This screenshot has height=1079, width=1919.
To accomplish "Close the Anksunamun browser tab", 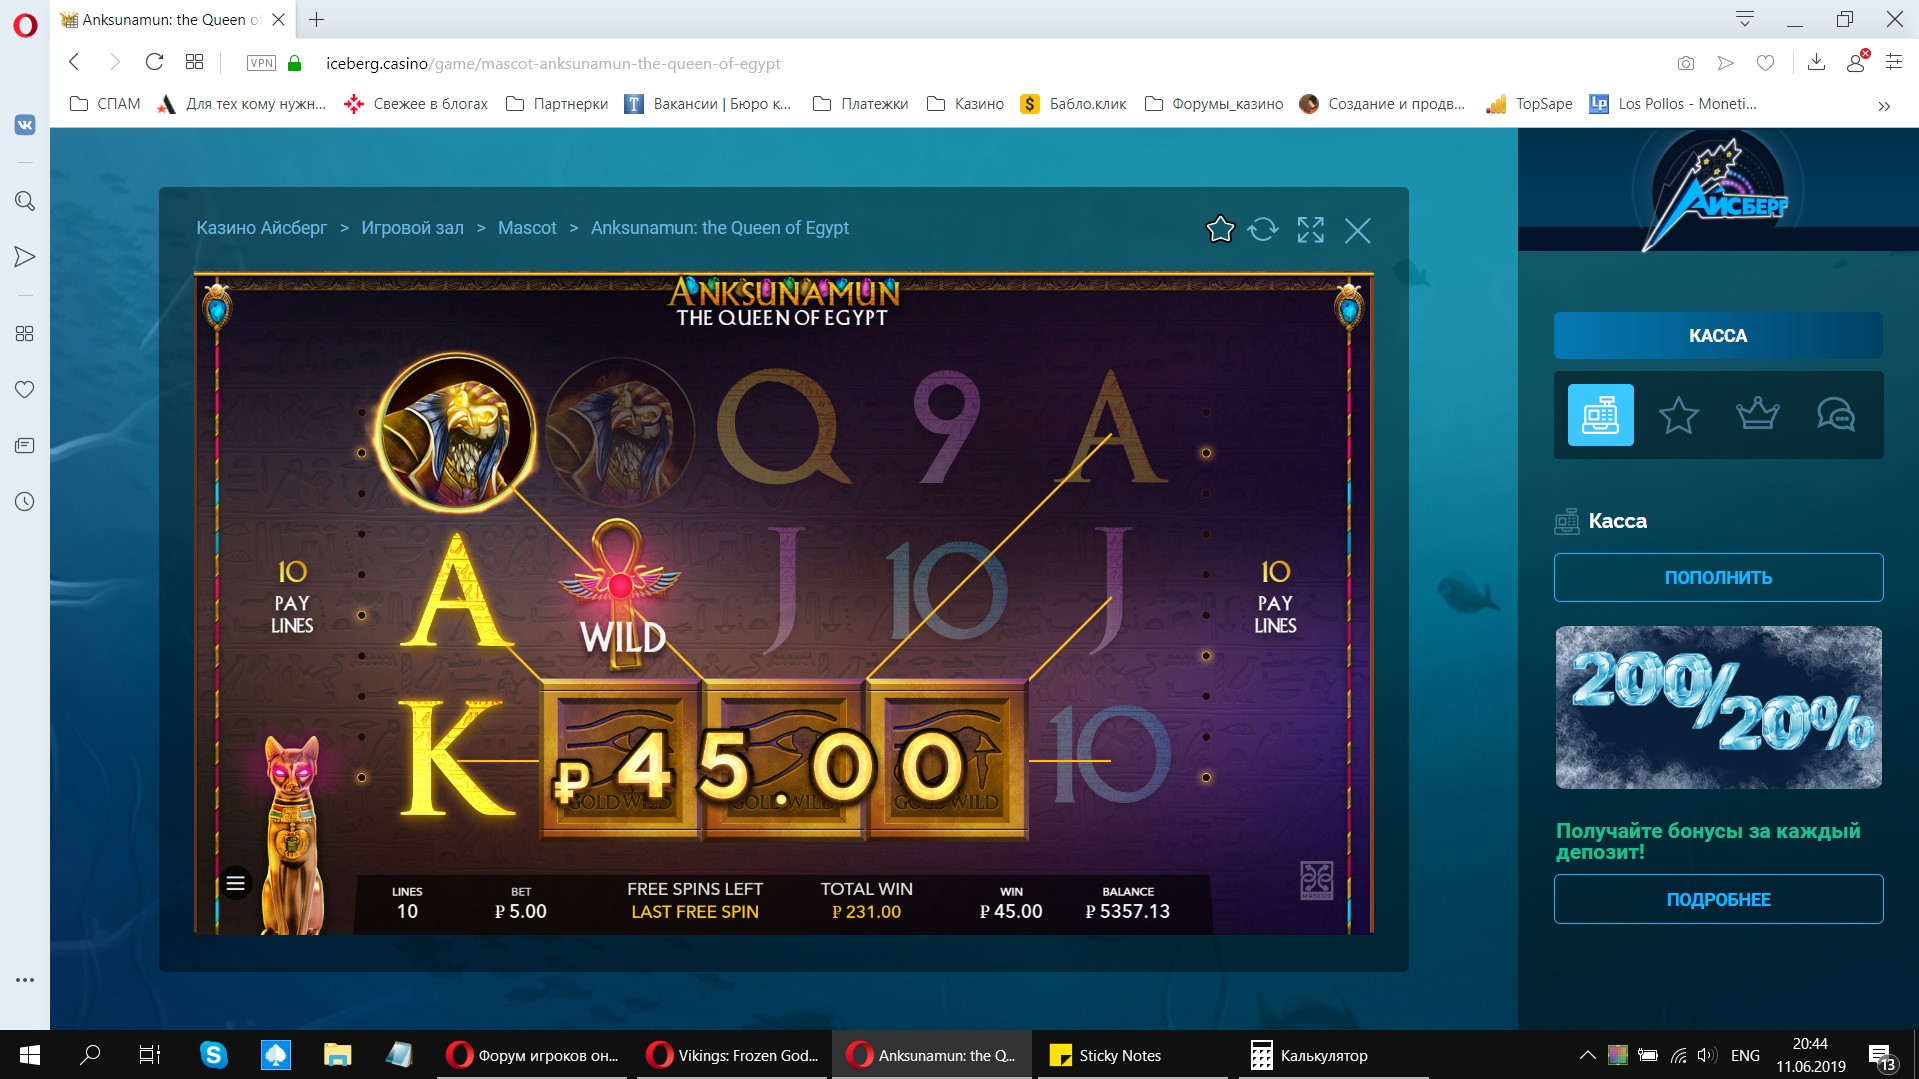I will click(x=279, y=20).
